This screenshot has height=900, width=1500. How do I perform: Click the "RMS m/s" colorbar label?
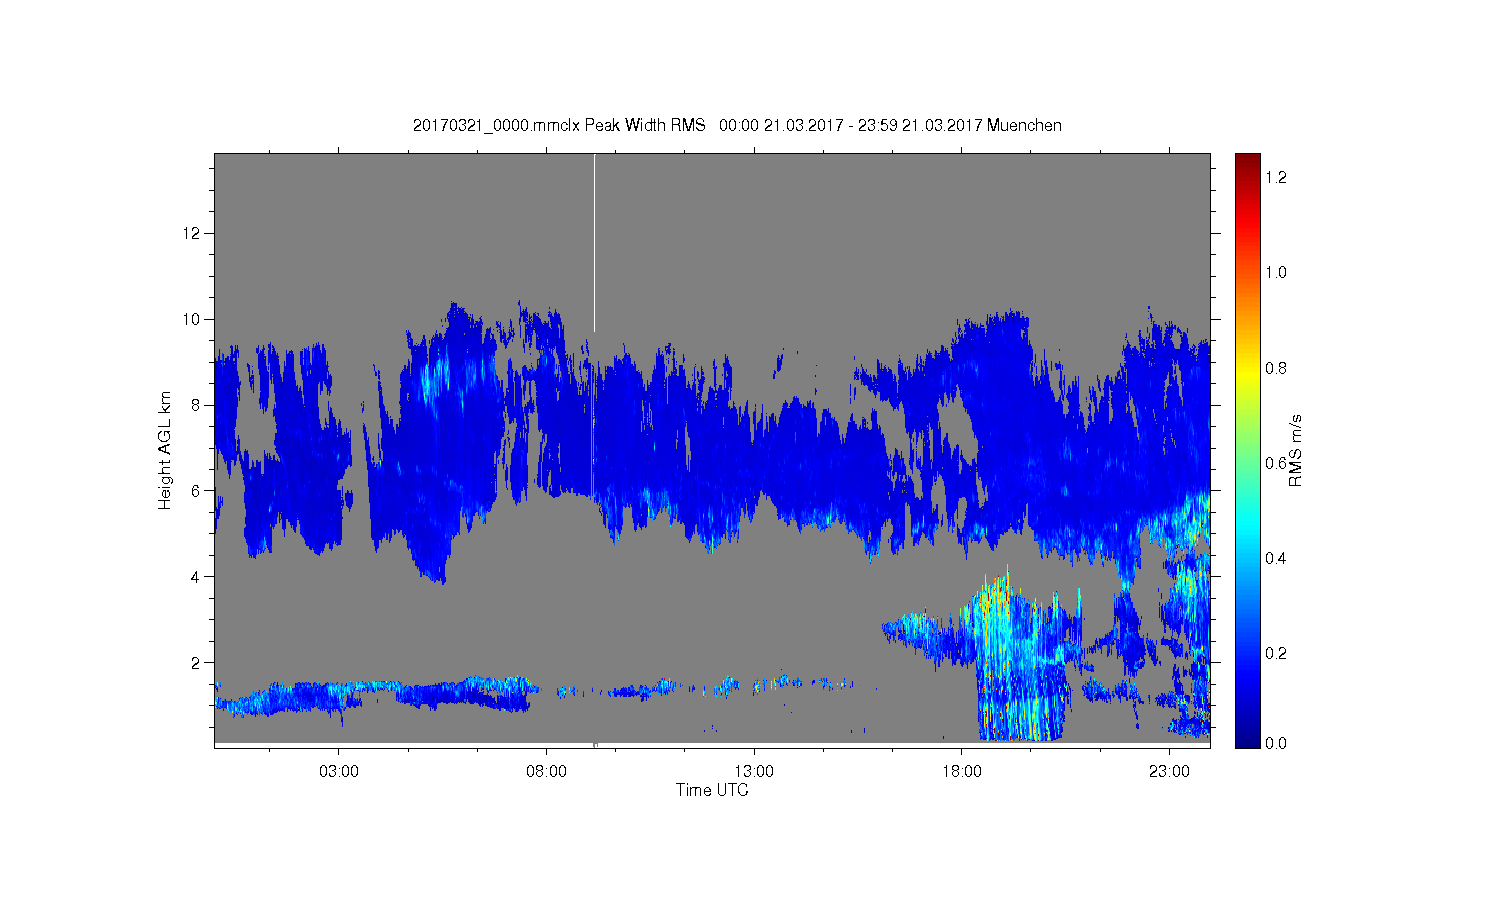click(1295, 450)
